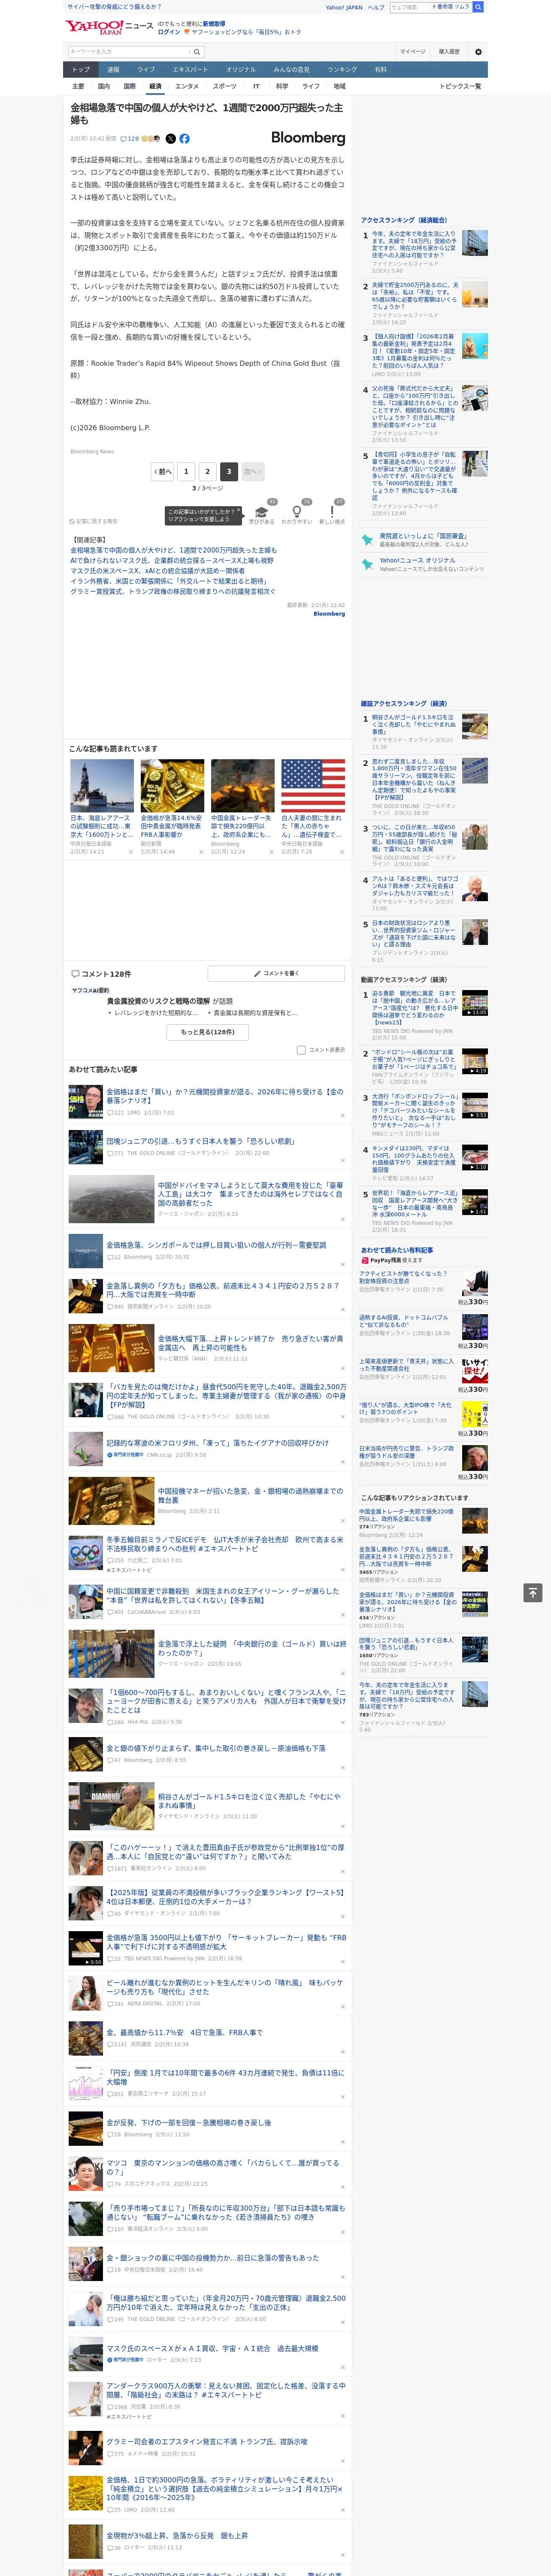Go to article page 1

pos(186,471)
